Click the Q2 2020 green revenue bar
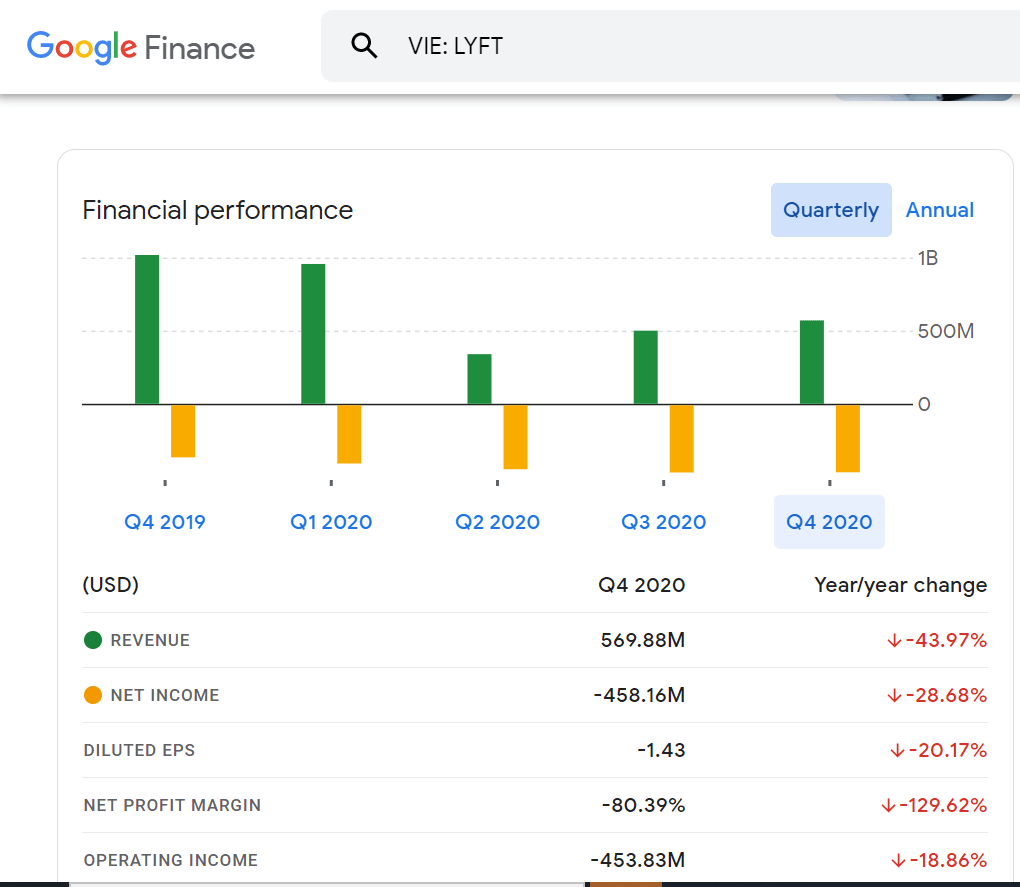This screenshot has height=887, width=1020. (x=479, y=379)
